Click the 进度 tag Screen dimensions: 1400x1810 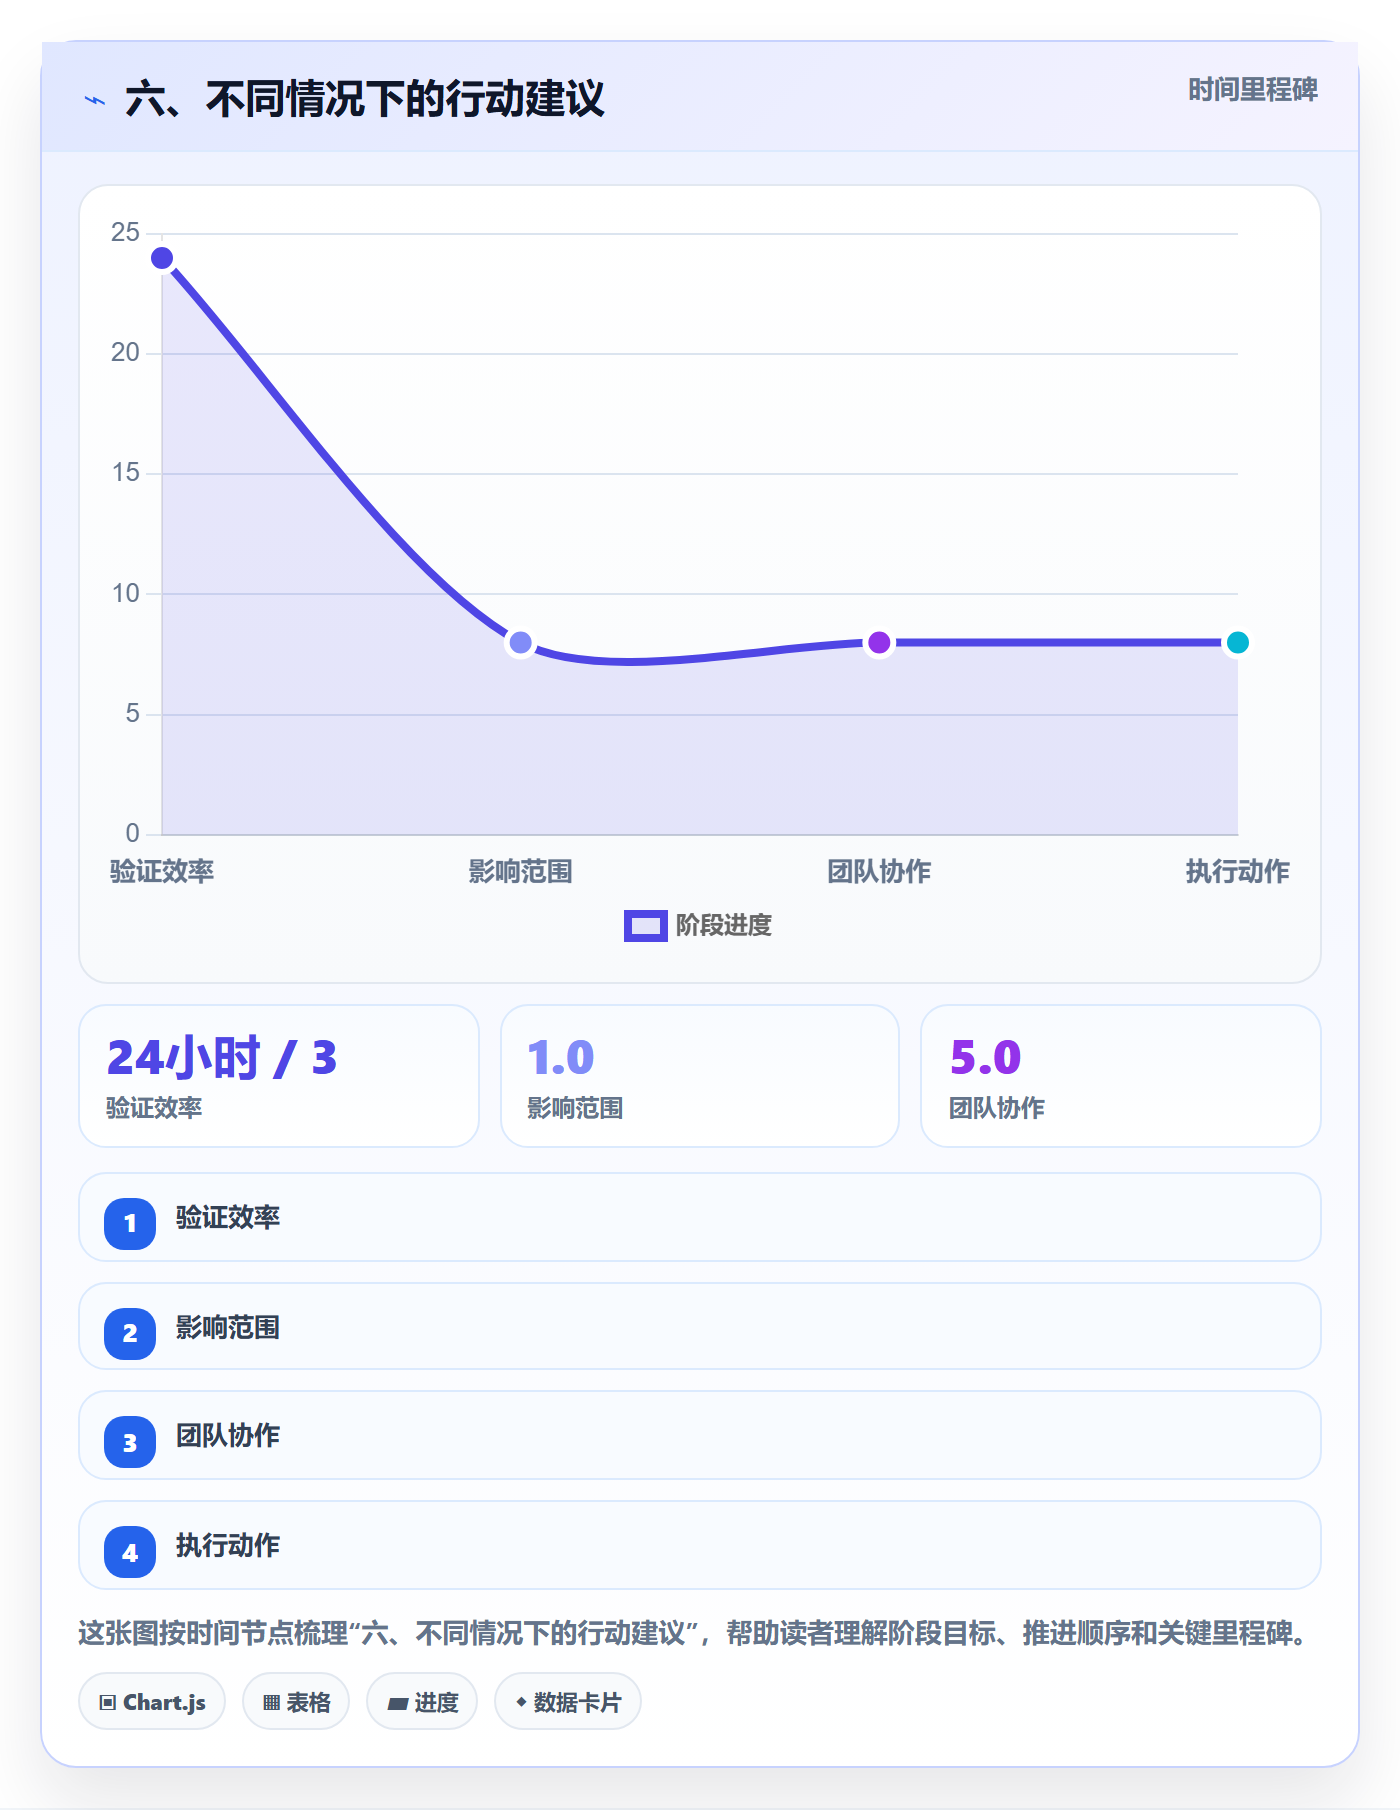coord(422,1701)
